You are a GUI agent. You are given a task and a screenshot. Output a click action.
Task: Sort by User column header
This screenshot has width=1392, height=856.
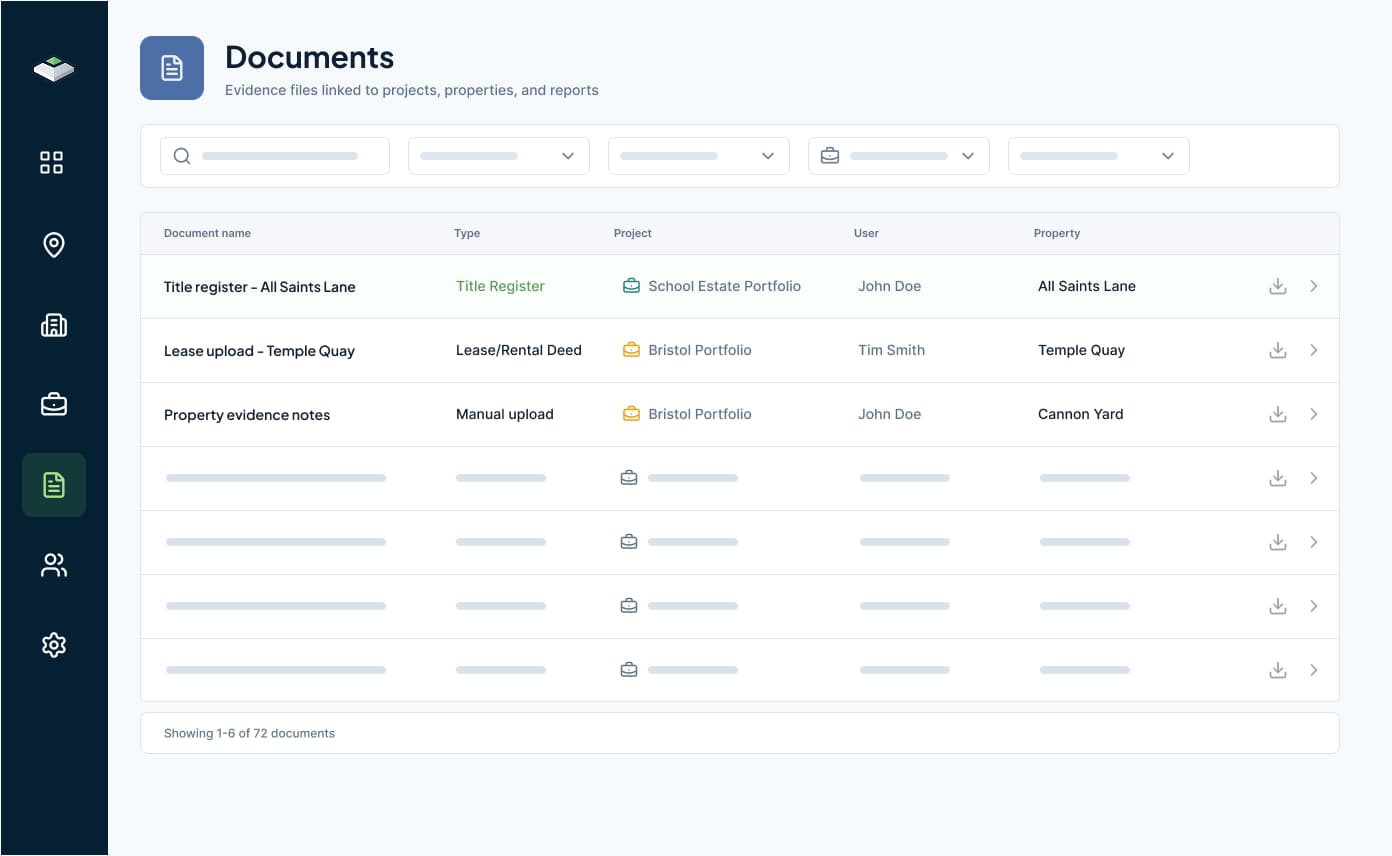pos(866,233)
